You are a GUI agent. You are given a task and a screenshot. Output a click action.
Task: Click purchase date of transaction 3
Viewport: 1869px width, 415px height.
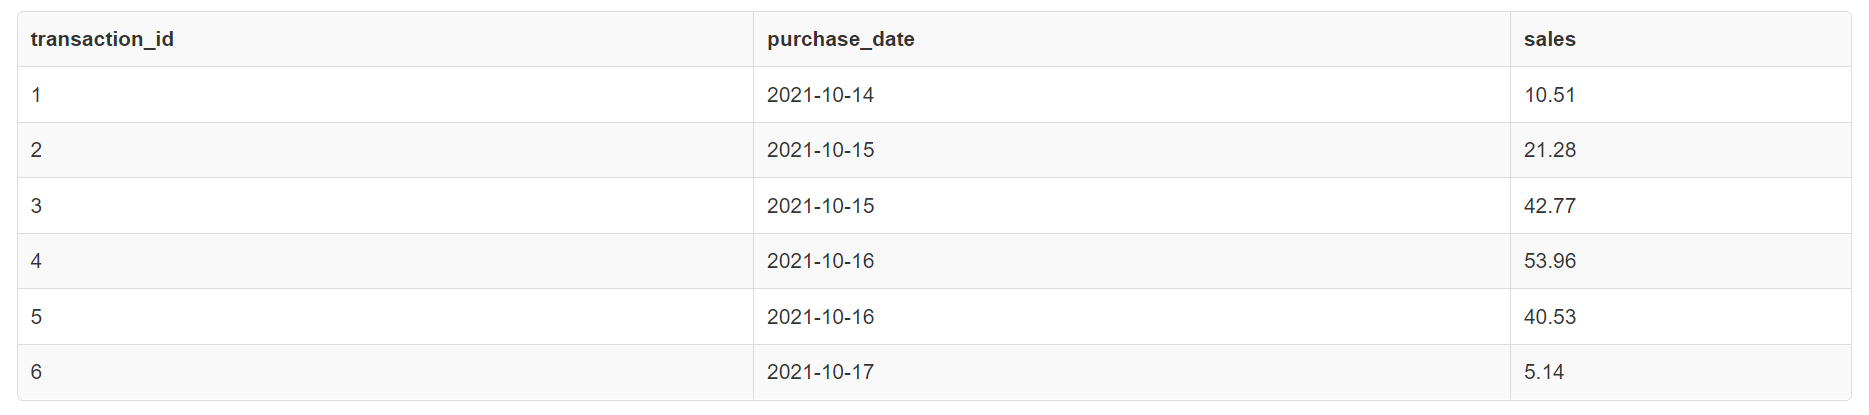pos(820,206)
